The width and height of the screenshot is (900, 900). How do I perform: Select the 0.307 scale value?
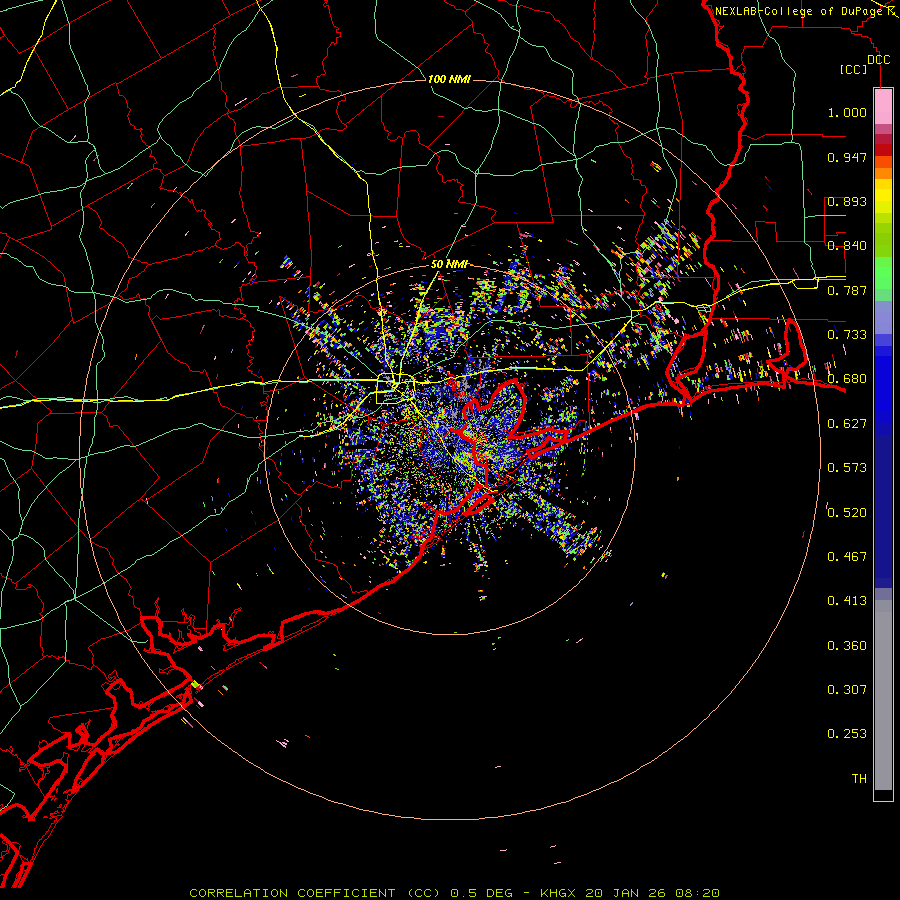pyautogui.click(x=847, y=689)
